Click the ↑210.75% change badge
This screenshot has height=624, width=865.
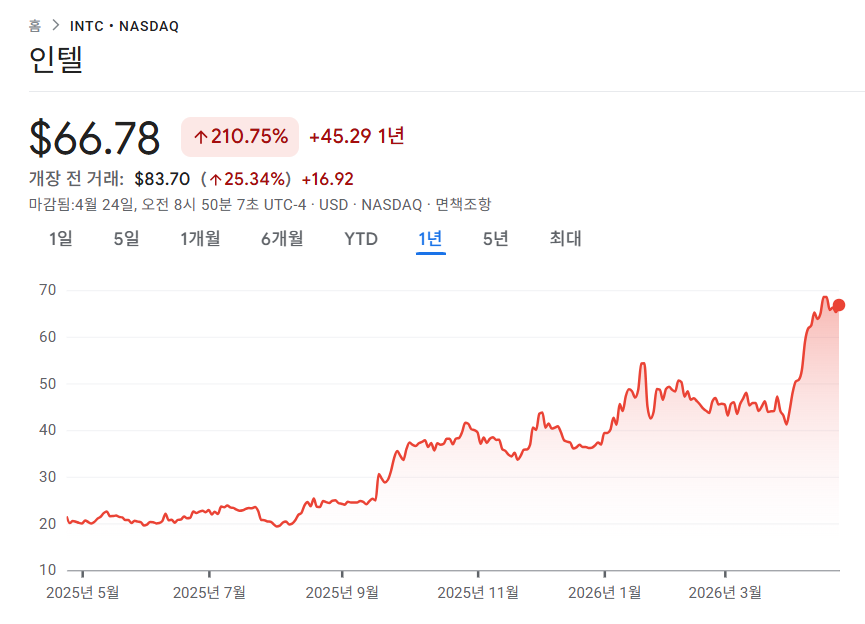click(x=239, y=134)
